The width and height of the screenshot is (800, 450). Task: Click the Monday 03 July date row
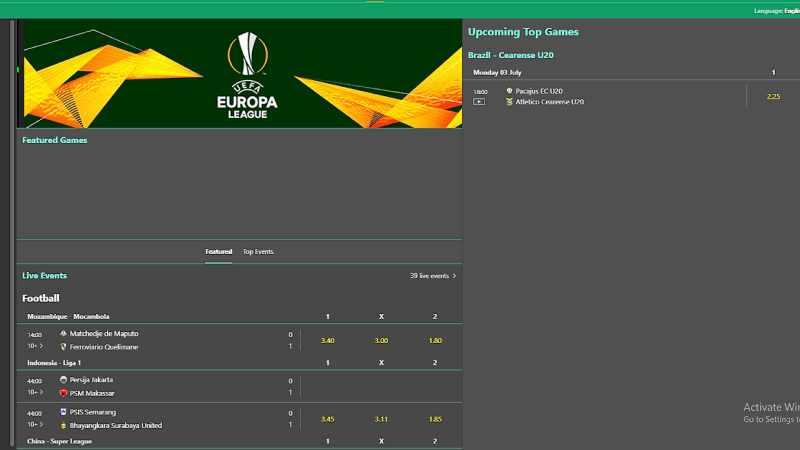tap(497, 72)
